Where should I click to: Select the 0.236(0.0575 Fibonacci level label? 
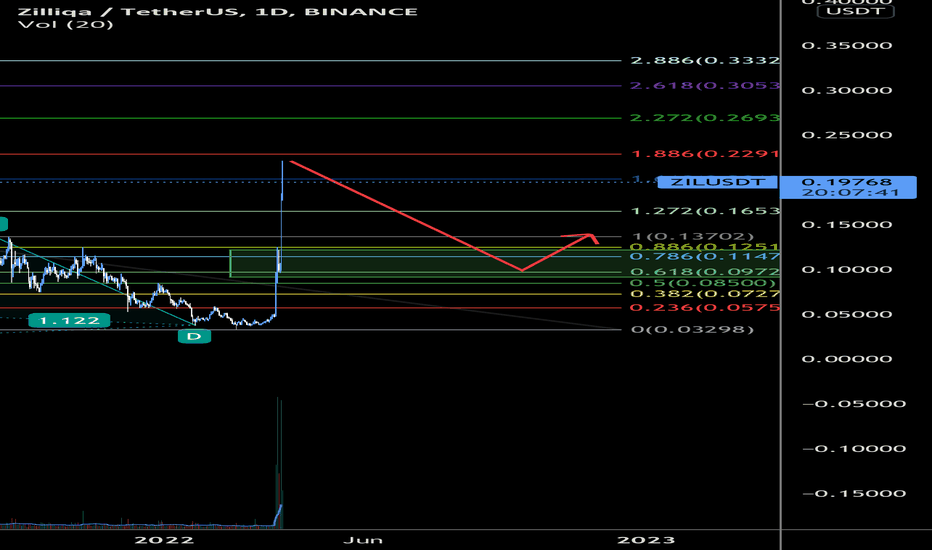coord(705,307)
